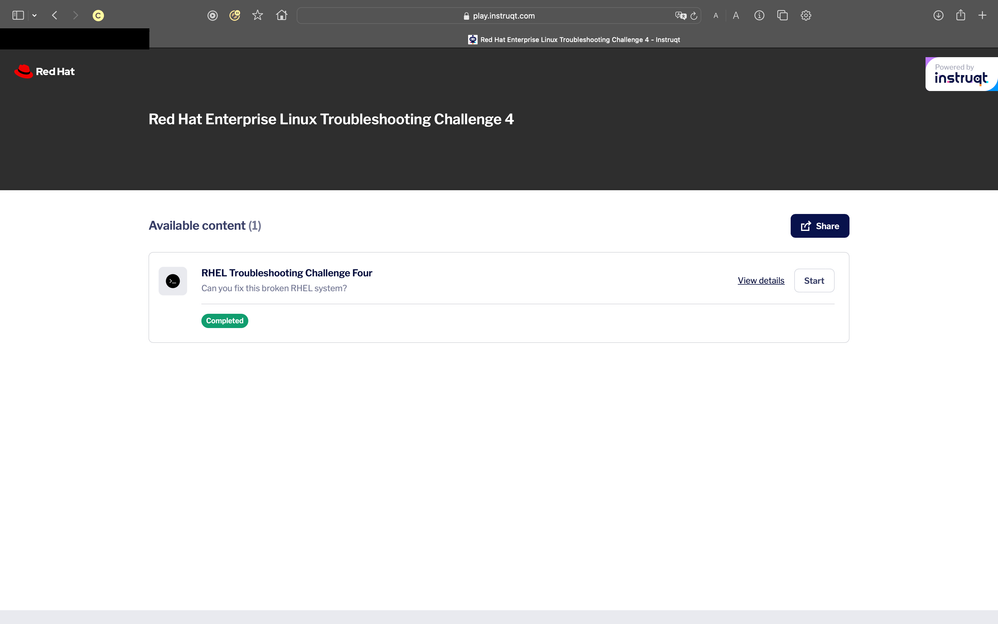This screenshot has width=998, height=624.
Task: Open the settings gear in toolbar
Action: 806,16
